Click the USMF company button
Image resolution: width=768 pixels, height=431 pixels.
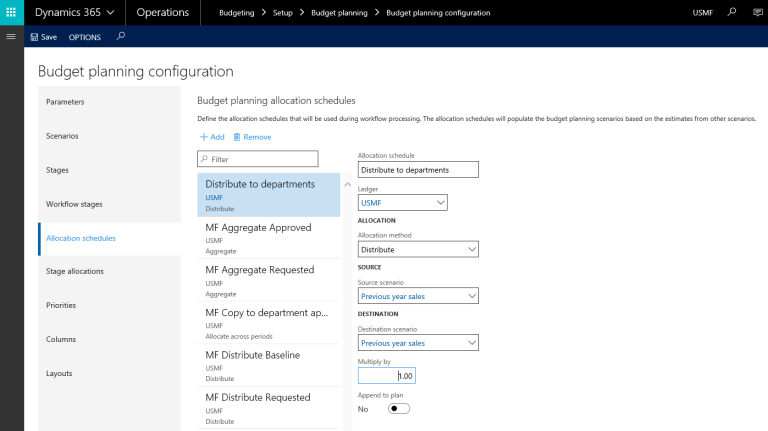coord(703,13)
